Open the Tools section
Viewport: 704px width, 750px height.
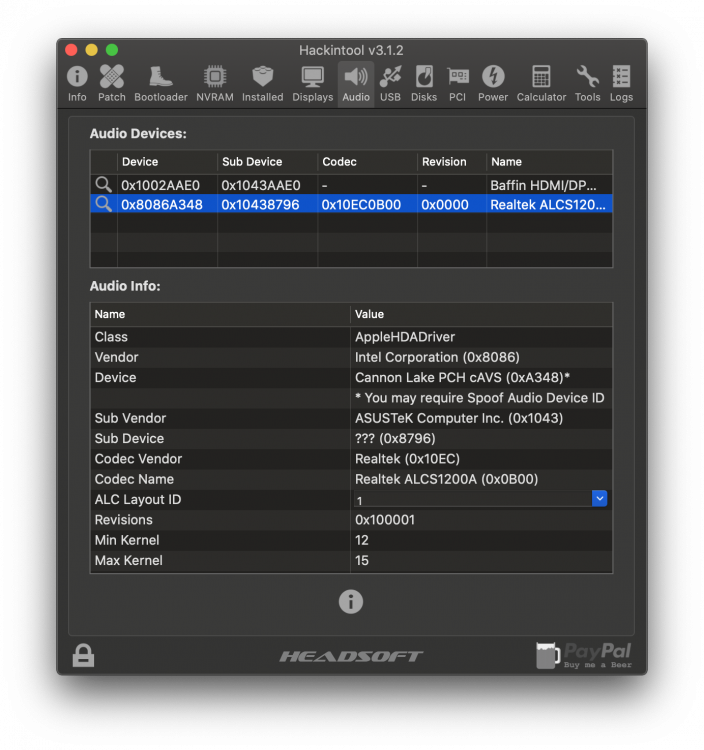(587, 84)
